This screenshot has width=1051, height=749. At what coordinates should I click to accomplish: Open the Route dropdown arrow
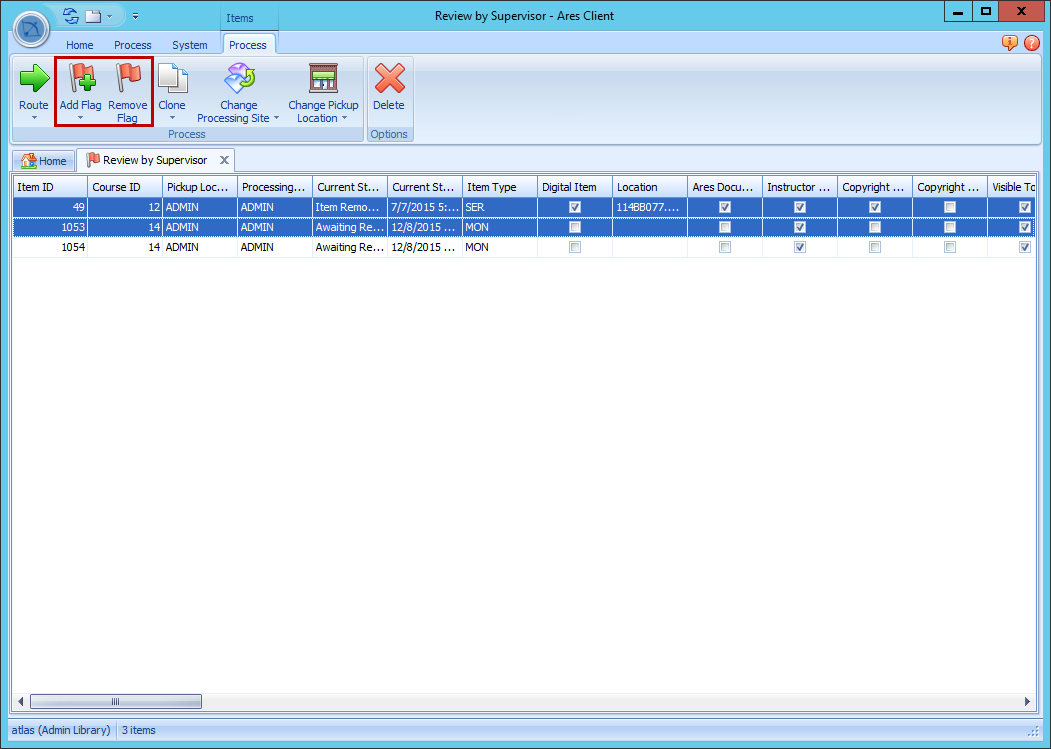coord(33,118)
